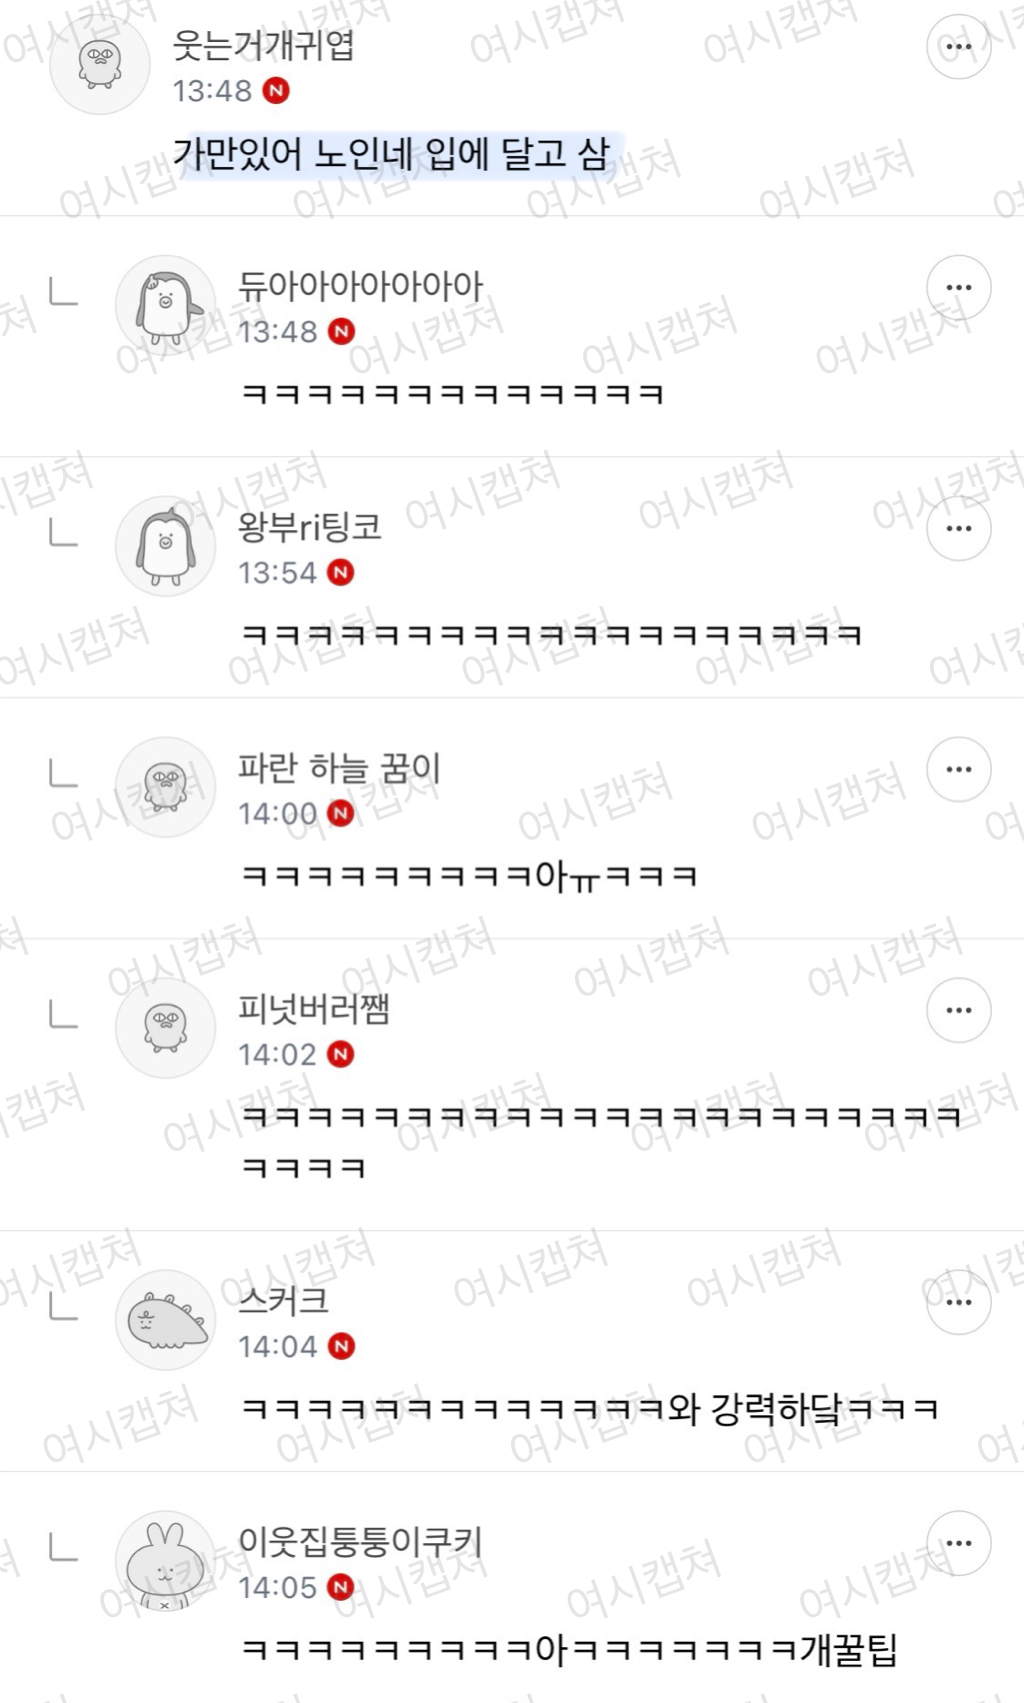Open more options for 듀아아아아아아아 reply

(958, 288)
